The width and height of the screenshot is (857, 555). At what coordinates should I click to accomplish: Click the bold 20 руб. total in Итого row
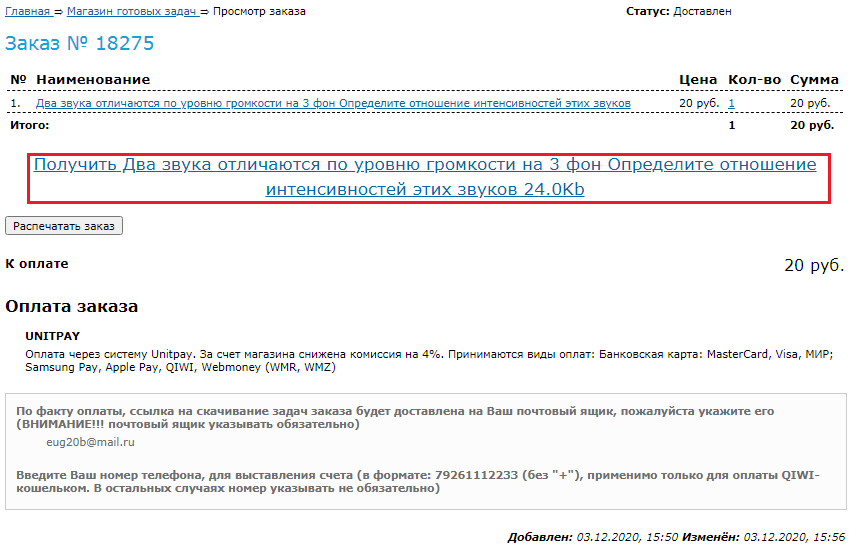812,125
